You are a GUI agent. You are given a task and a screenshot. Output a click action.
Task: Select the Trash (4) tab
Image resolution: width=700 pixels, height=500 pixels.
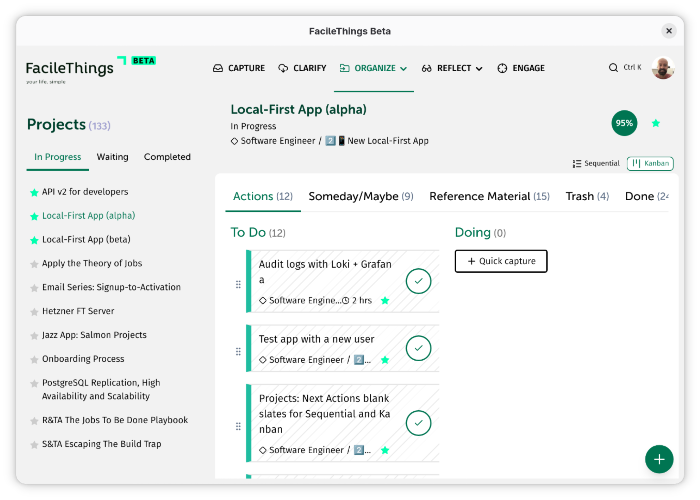pyautogui.click(x=587, y=196)
